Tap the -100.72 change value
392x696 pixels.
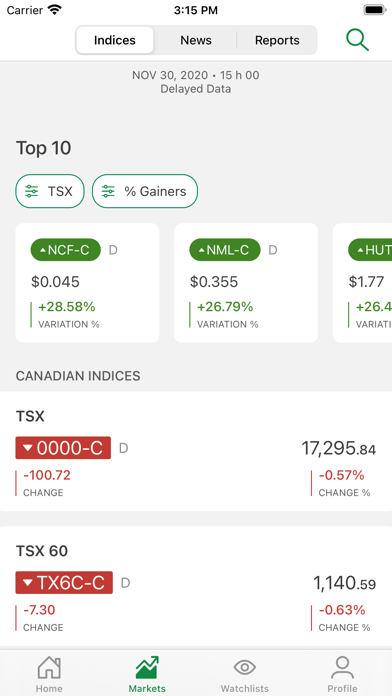(x=47, y=475)
